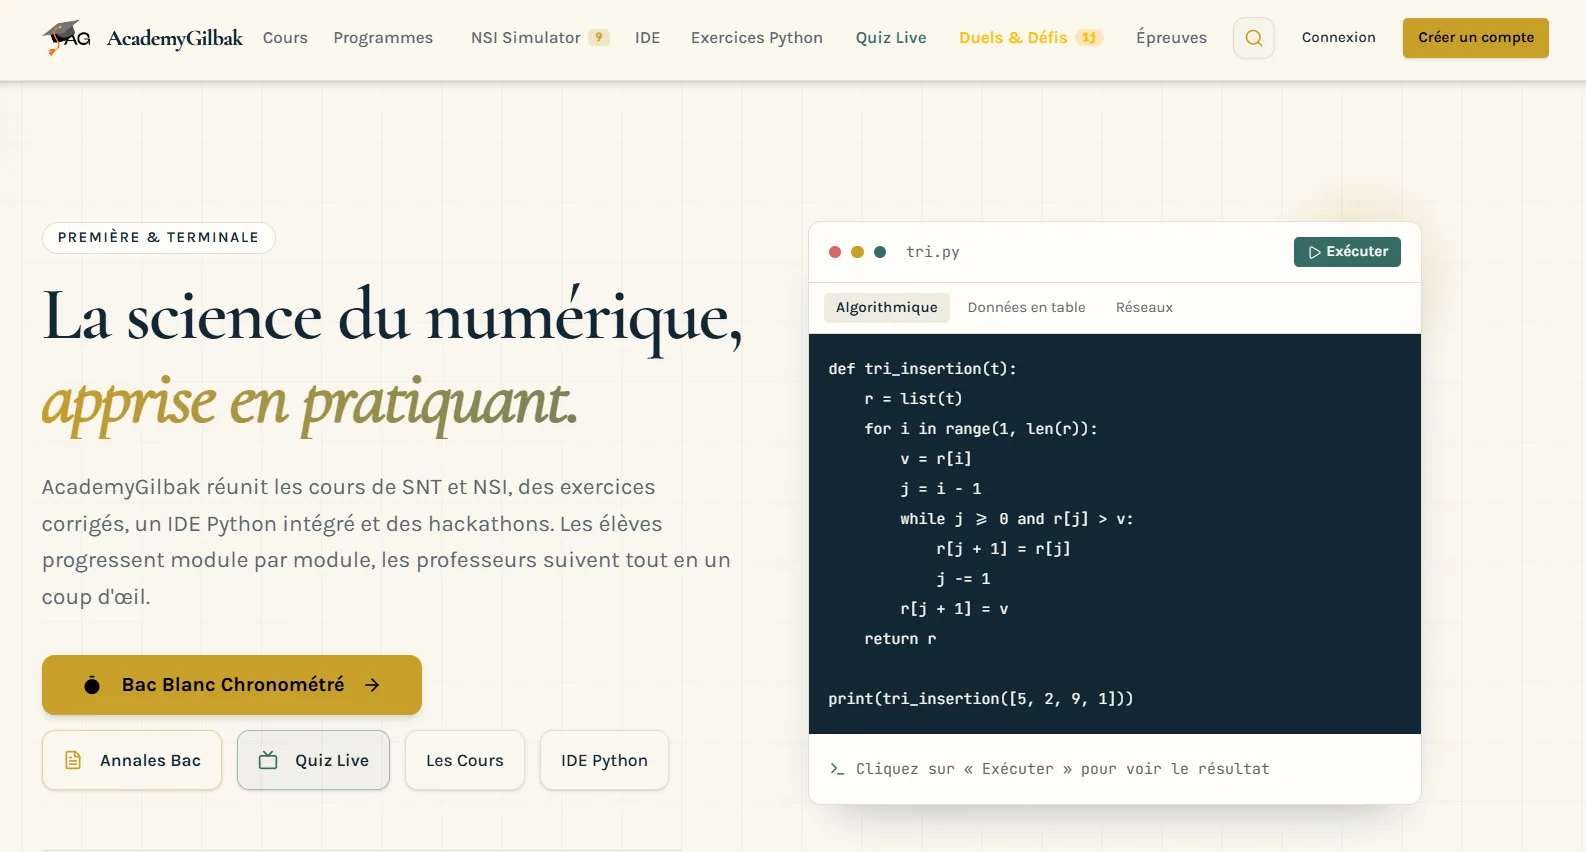Screen dimensions: 1586x852
Task: Click the TV icon beside Quiz Live button
Action: [x=268, y=760]
